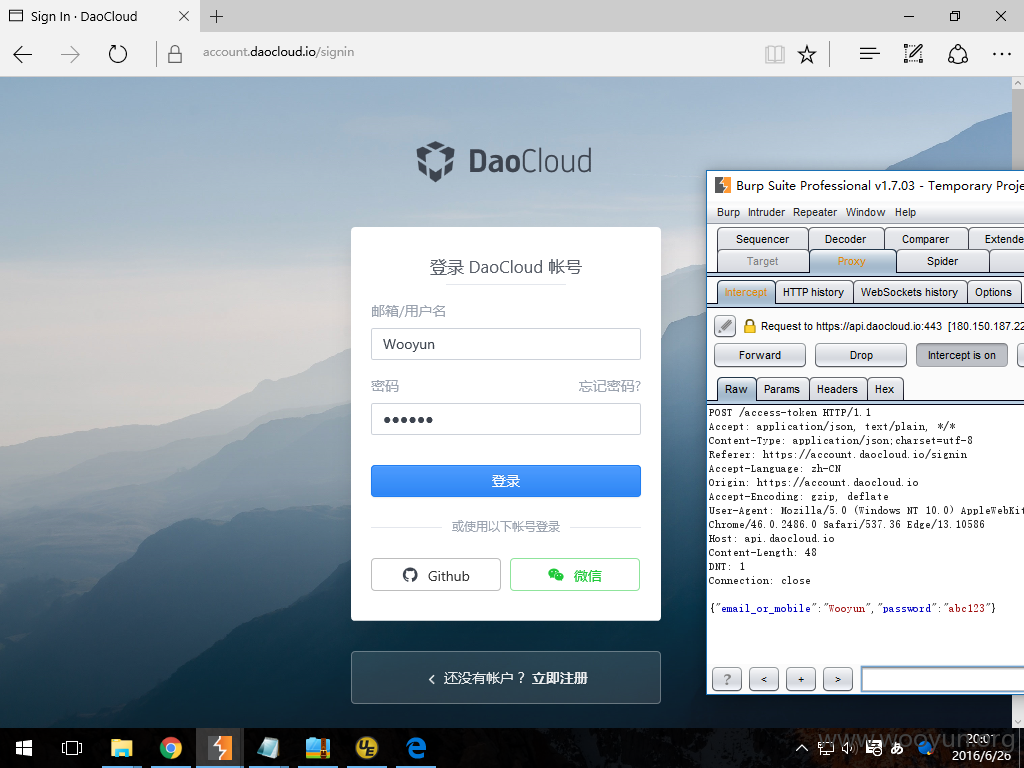The width and height of the screenshot is (1024, 768).
Task: Click the browser forward arrow
Action: point(70,54)
